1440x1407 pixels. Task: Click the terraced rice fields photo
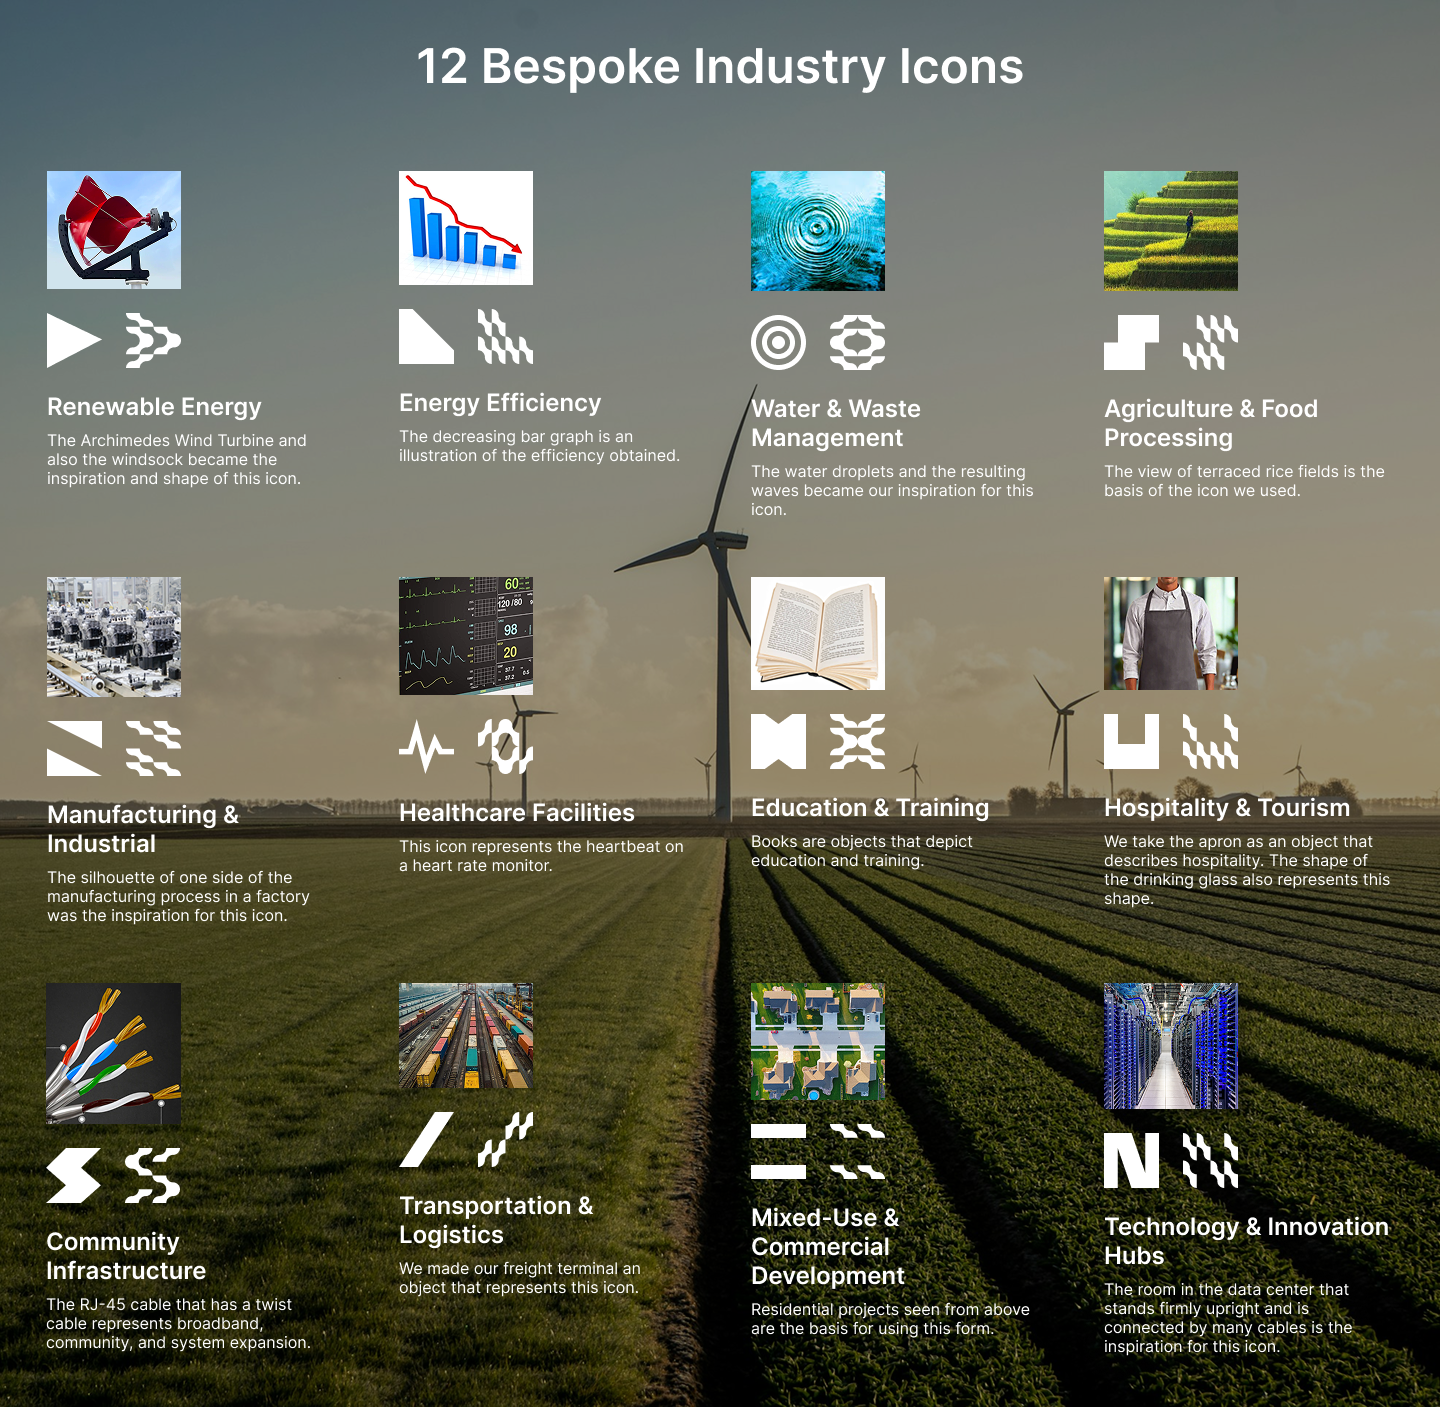click(x=1170, y=231)
